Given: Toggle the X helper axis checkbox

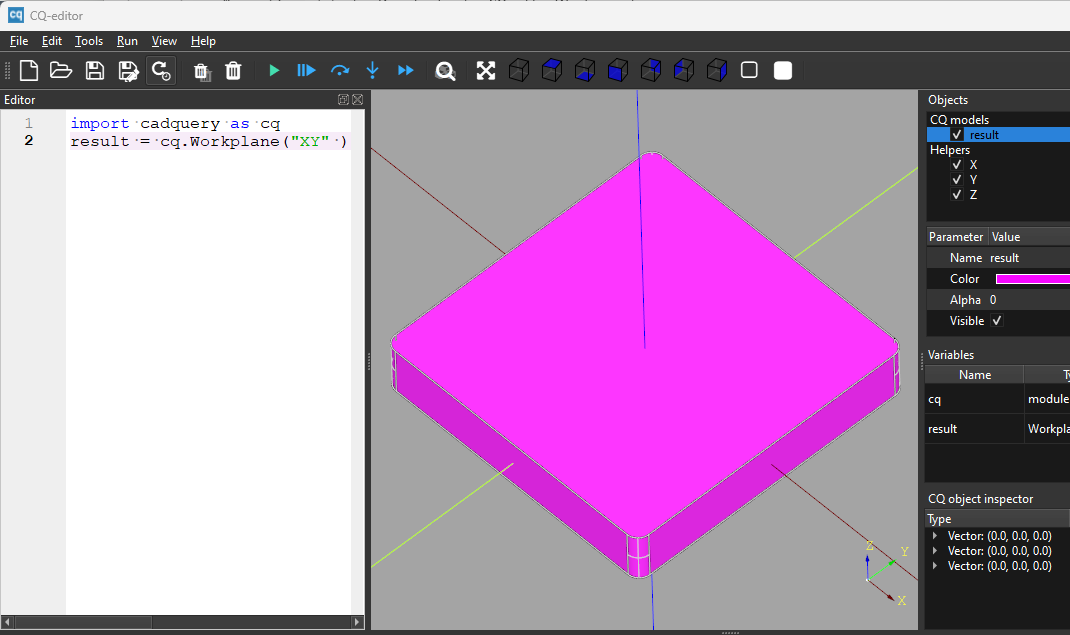Looking at the screenshot, I should click(x=957, y=165).
